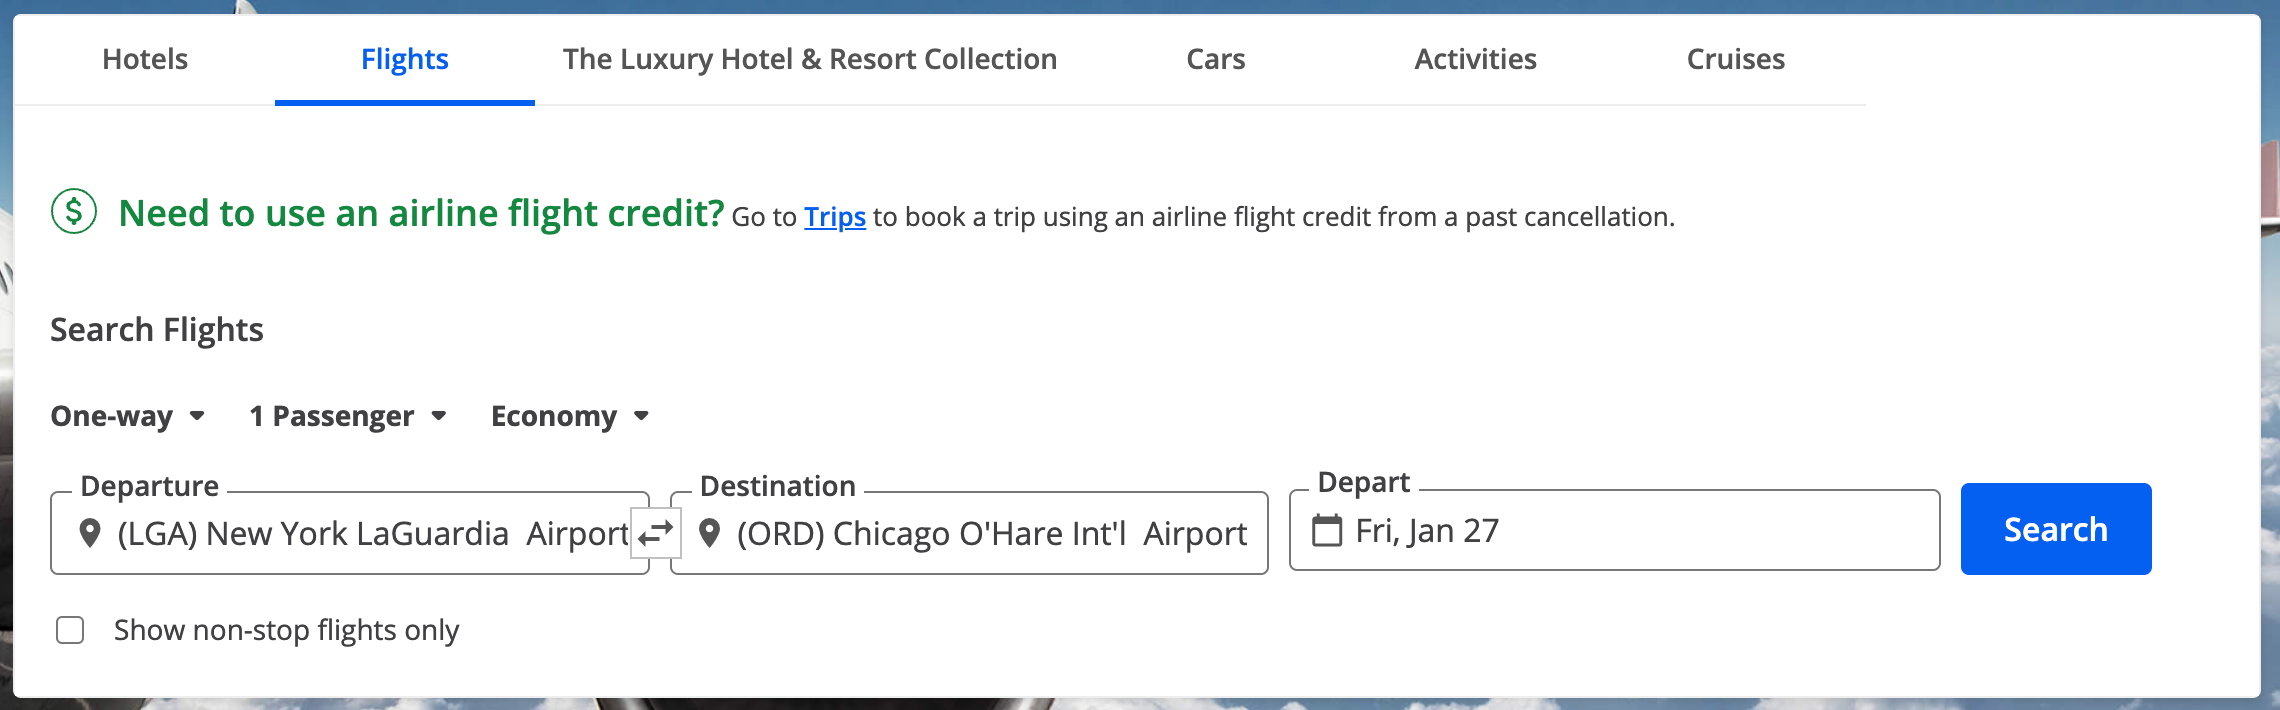Click the destination location pin icon
The image size is (2280, 710).
tap(710, 533)
